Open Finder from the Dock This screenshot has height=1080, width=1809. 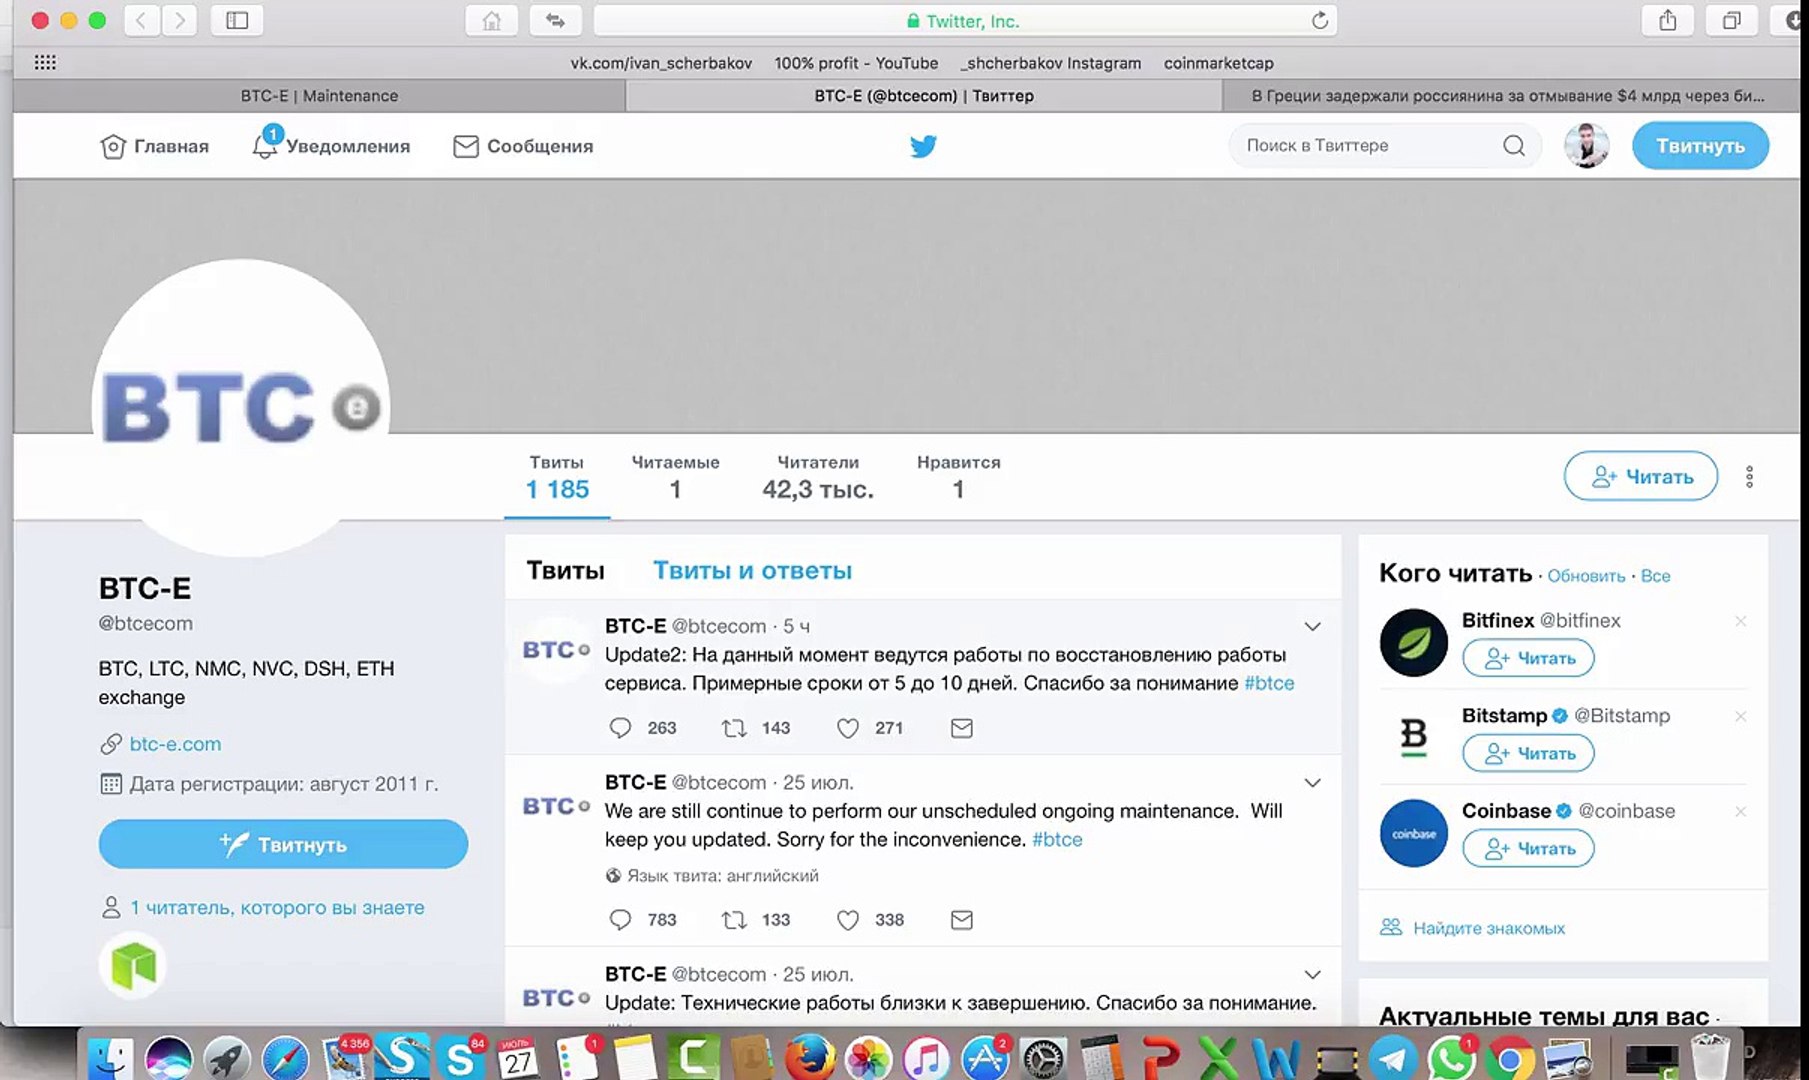[x=109, y=1057]
